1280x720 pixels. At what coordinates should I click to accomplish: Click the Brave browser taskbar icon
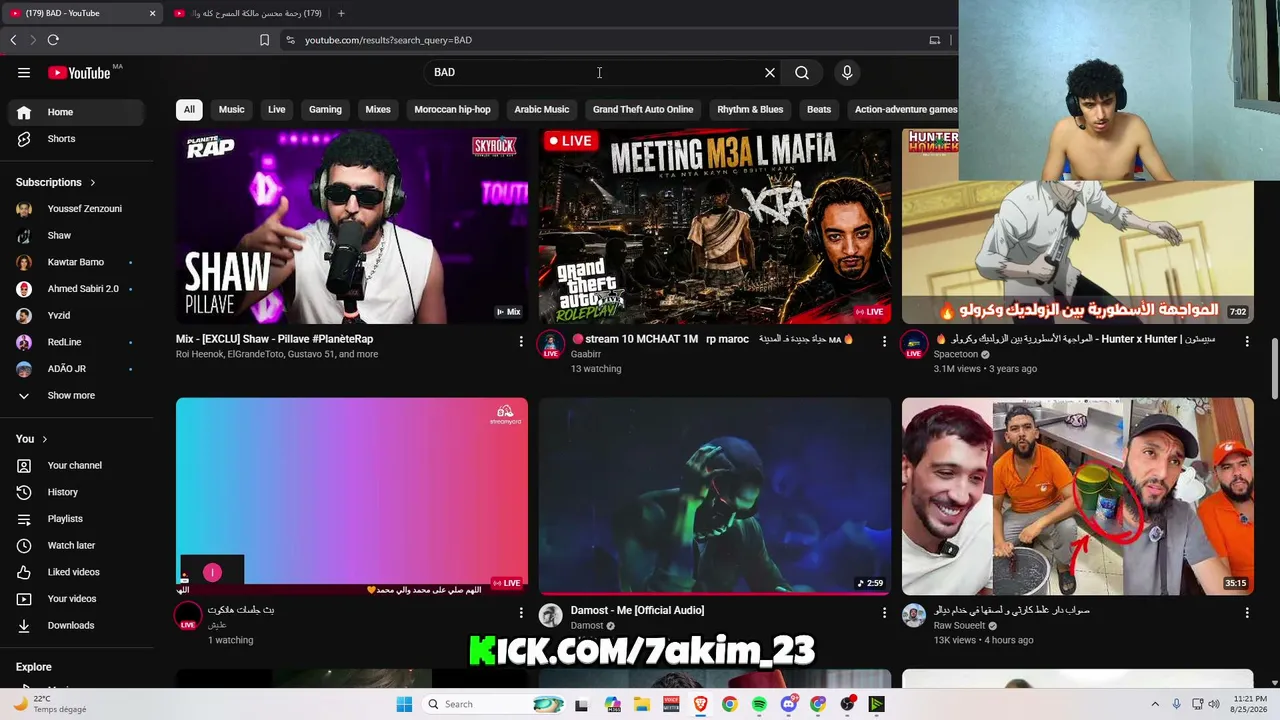(x=700, y=704)
